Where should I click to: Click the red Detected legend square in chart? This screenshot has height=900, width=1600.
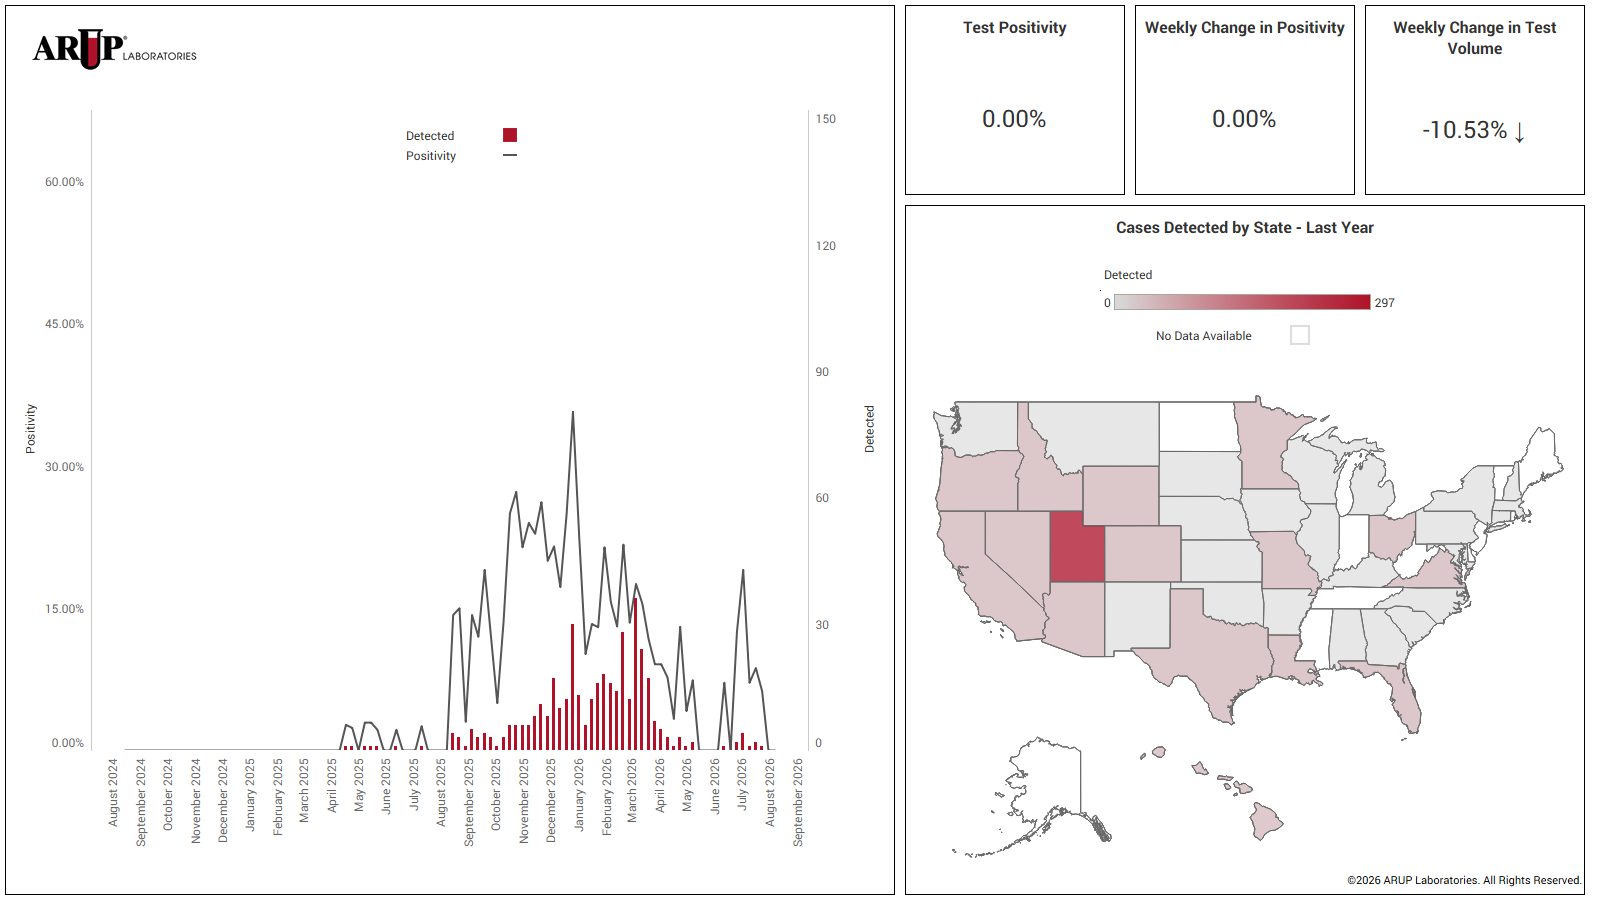click(x=510, y=135)
